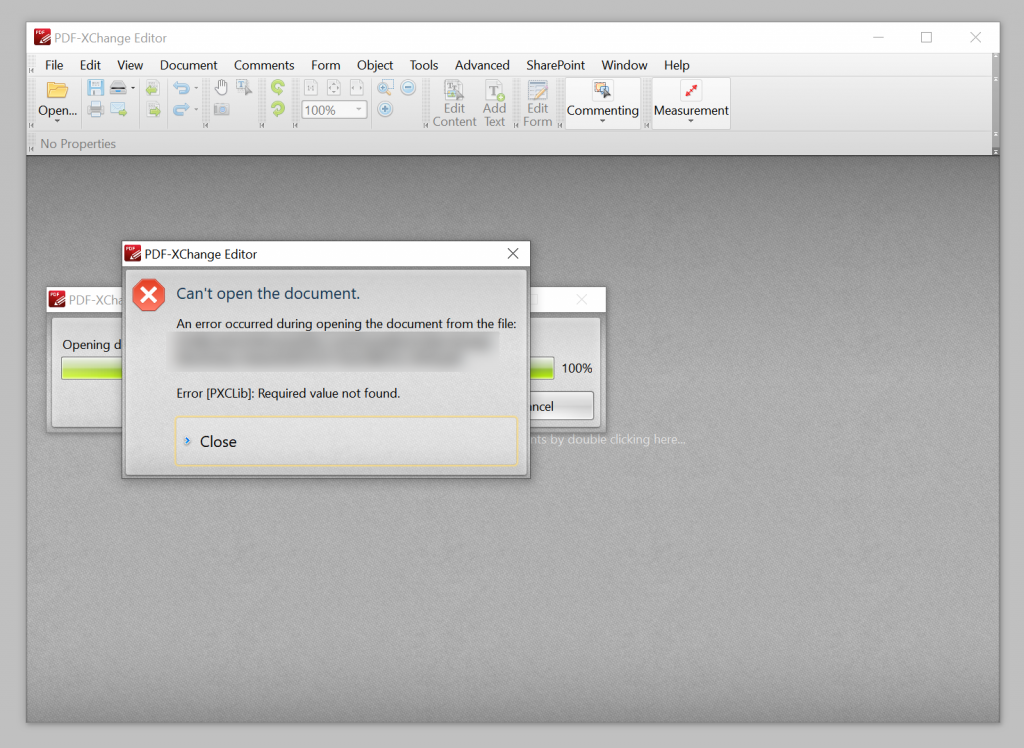Click the Save floppy disk icon
Screen dimensions: 1024x748
(95, 88)
